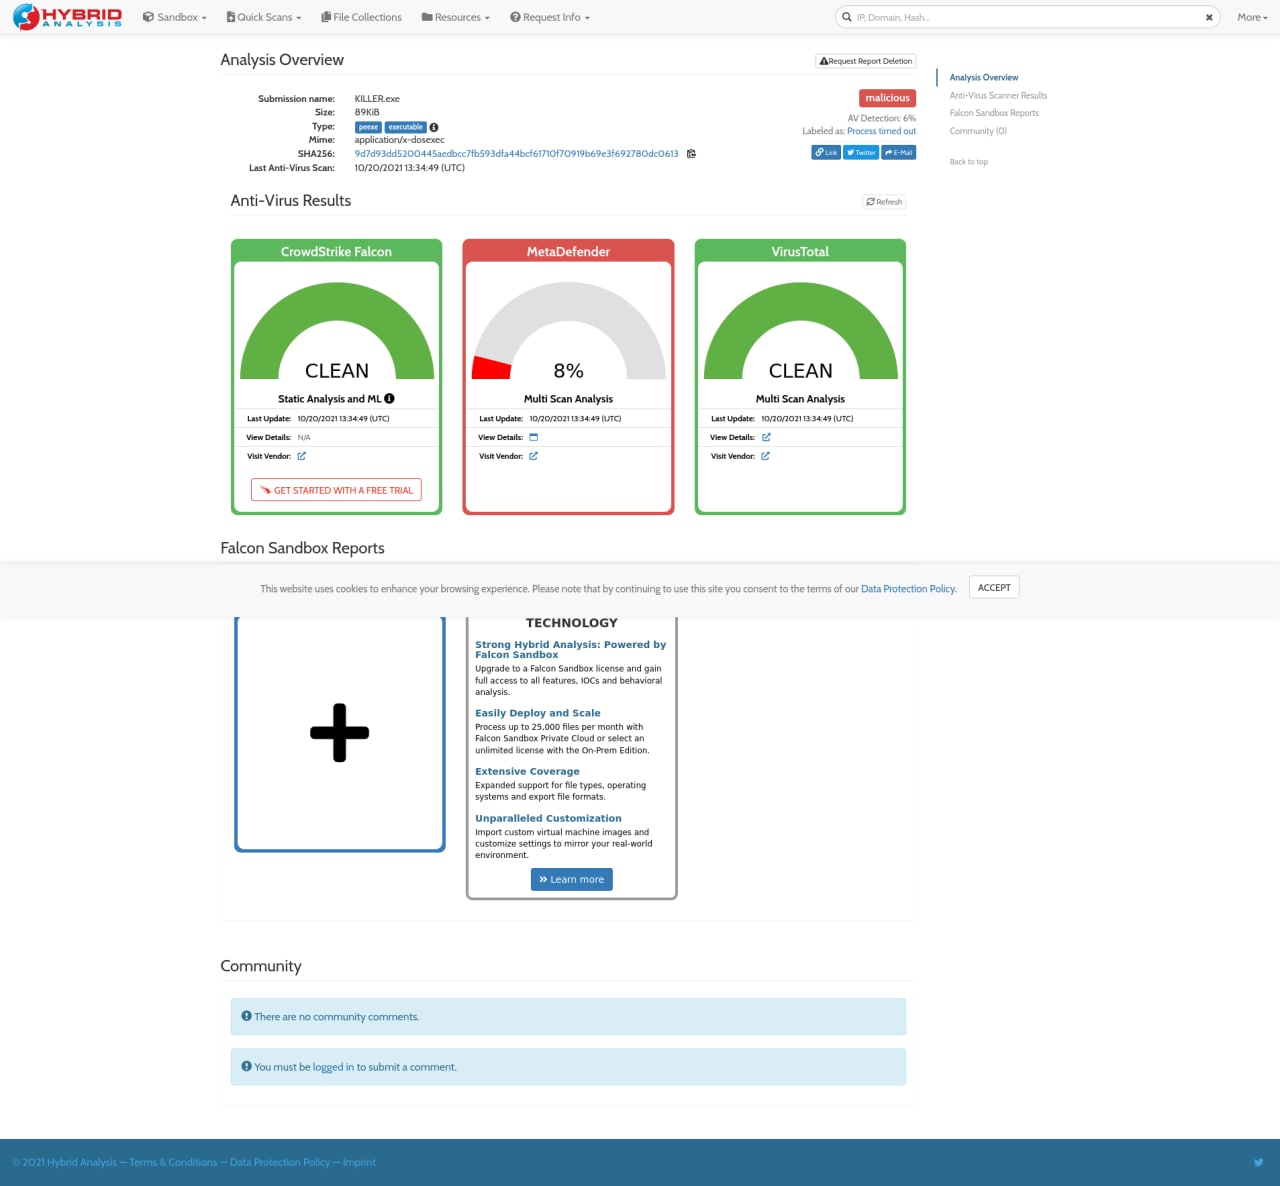The height and width of the screenshot is (1186, 1280).
Task: Refresh the Anti-Virus Results
Action: pos(884,202)
